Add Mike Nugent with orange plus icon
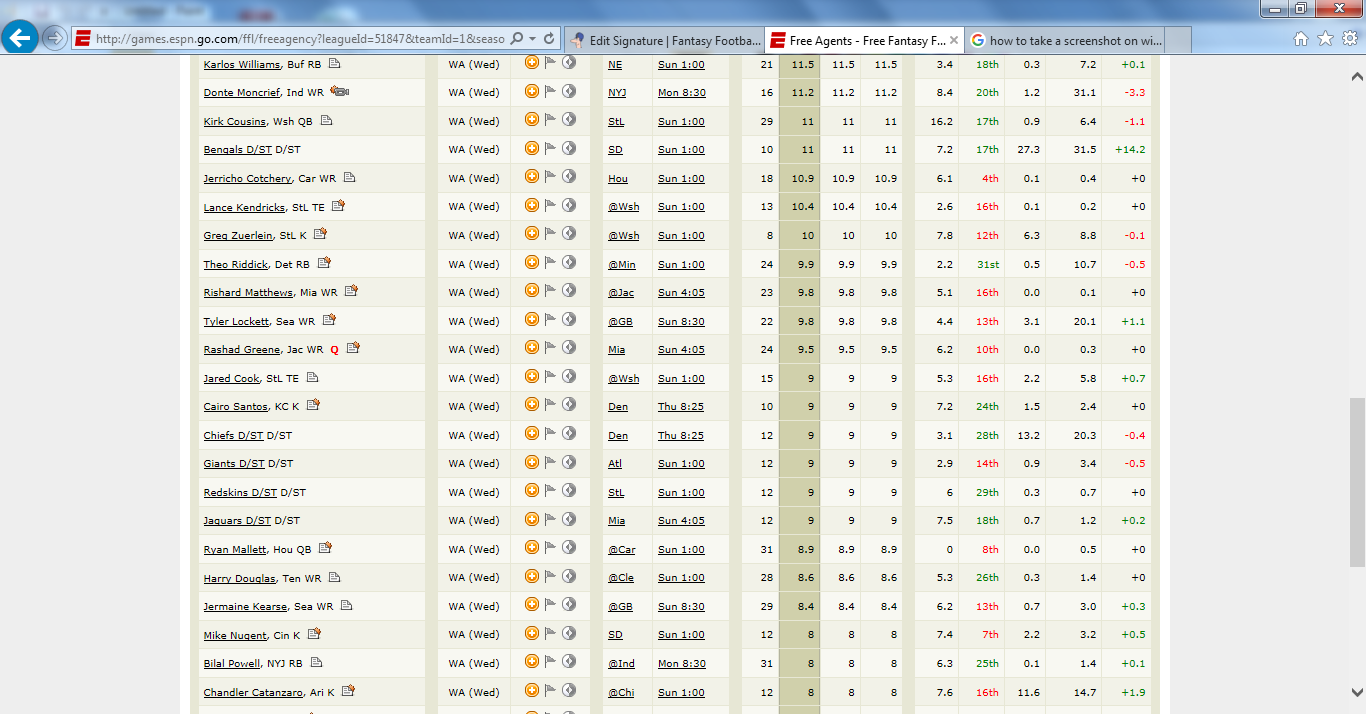The image size is (1366, 714). coord(532,633)
